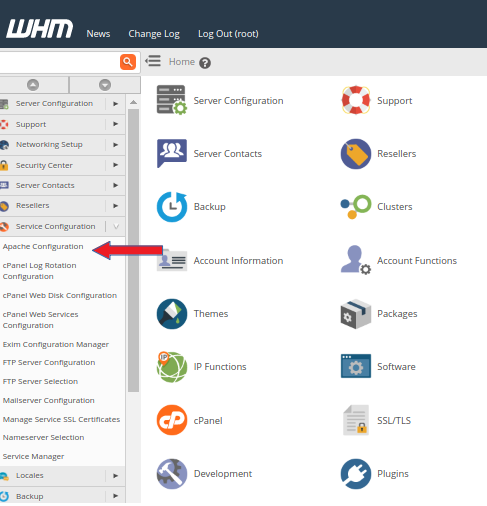Click the sidebar expand-all down arrow button
Screen dimensions: 487x506
105,85
